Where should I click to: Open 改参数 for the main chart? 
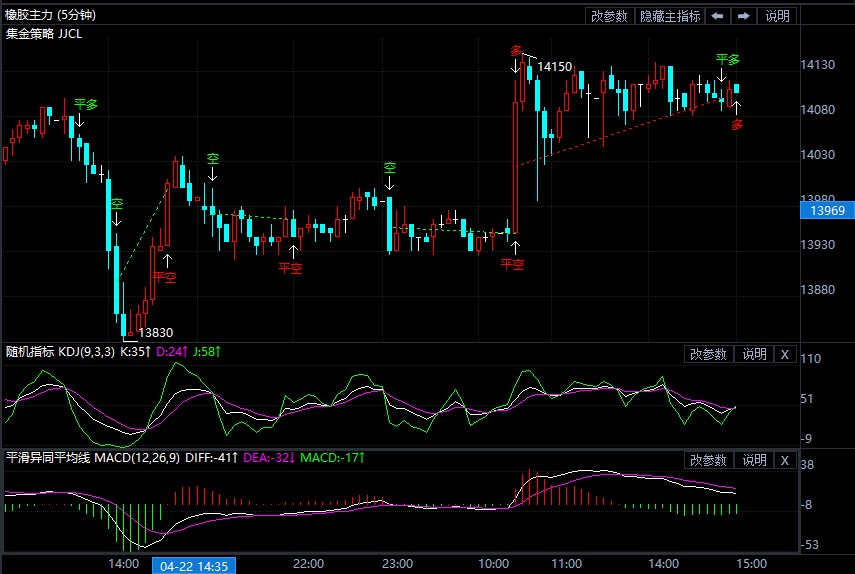tap(609, 16)
